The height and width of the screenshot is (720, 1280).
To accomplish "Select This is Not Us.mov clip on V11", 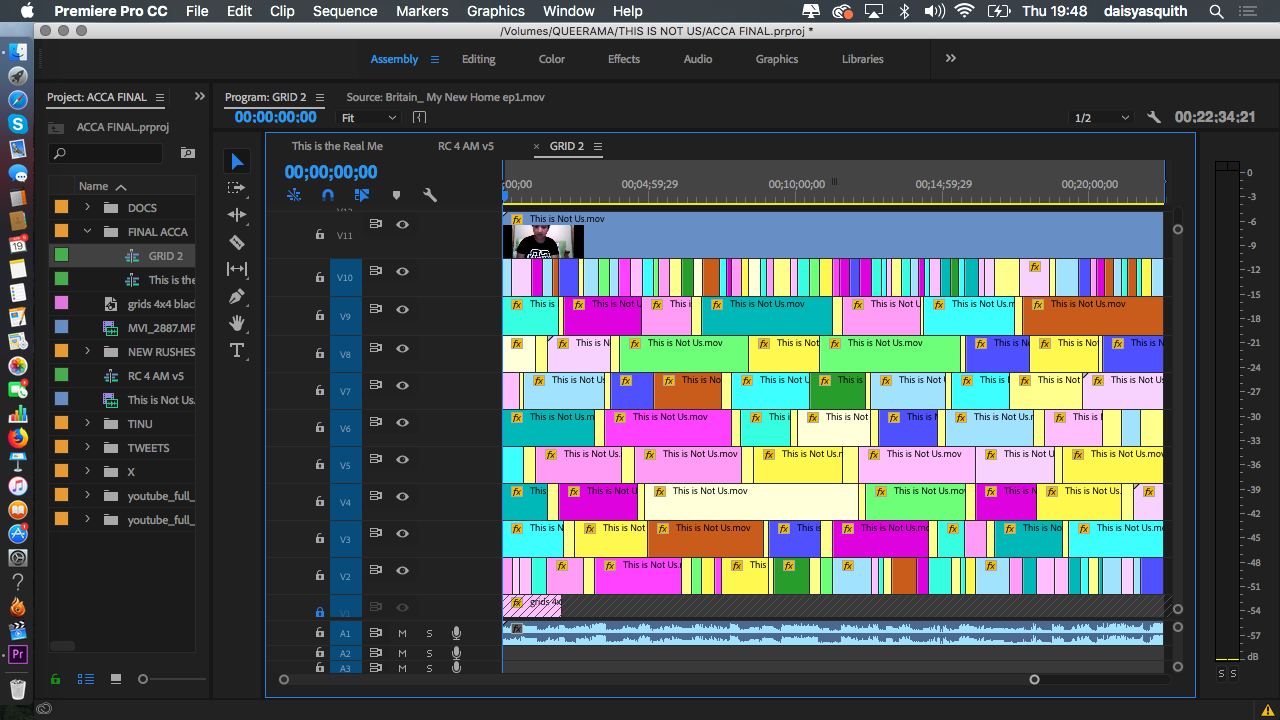I will coord(833,235).
